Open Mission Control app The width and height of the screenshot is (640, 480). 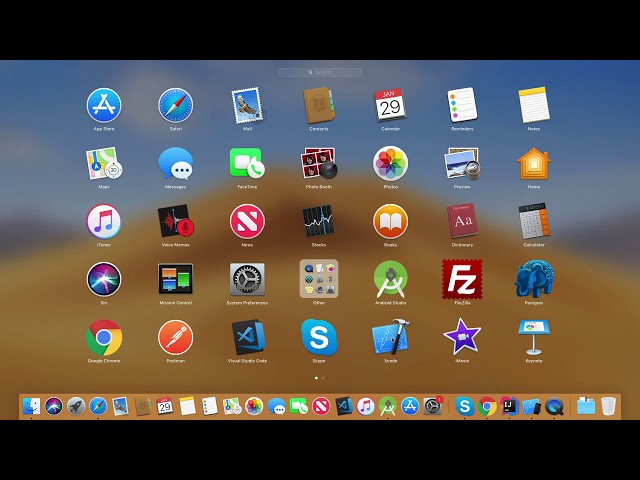click(176, 279)
